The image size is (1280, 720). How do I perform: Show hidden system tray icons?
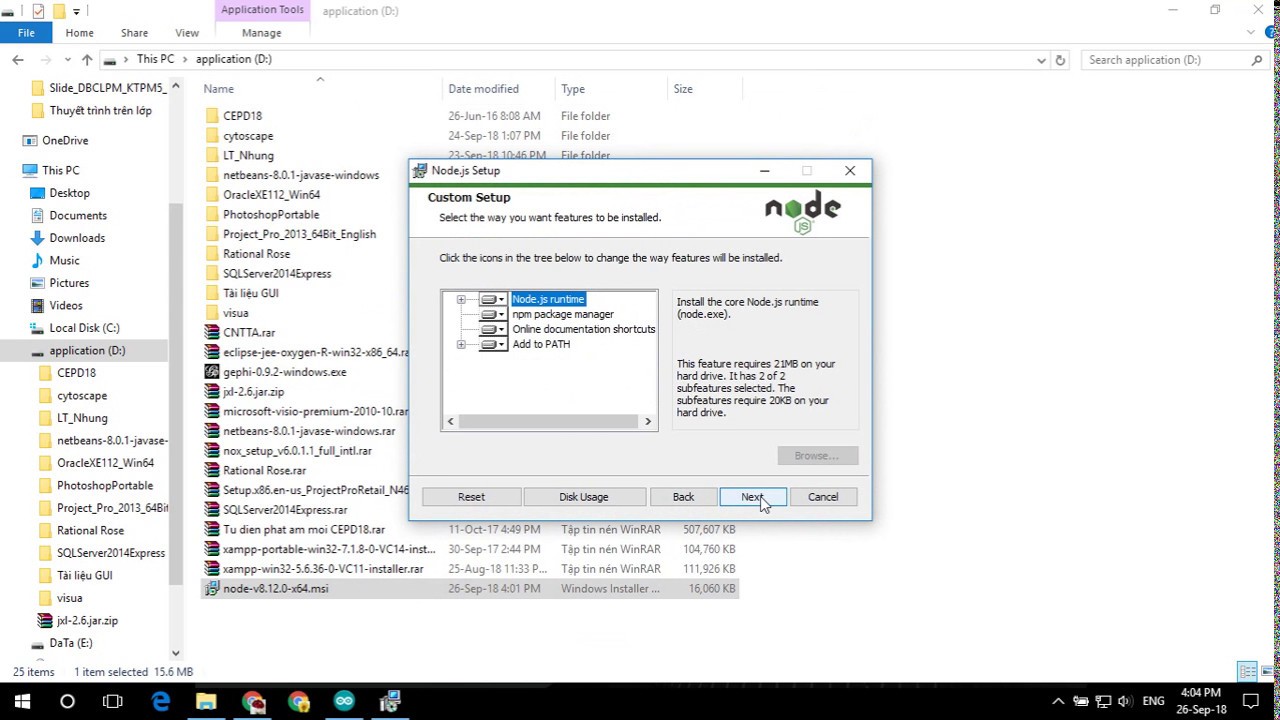(1059, 701)
